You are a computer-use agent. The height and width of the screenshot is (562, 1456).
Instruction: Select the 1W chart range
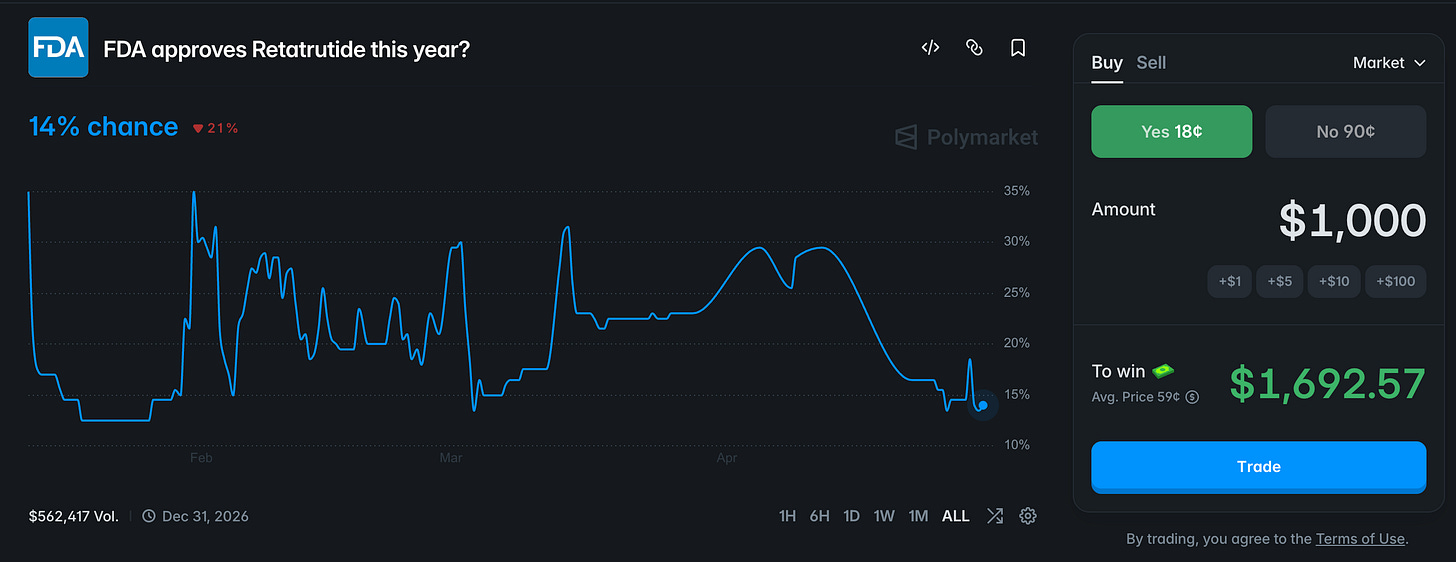pyautogui.click(x=884, y=516)
